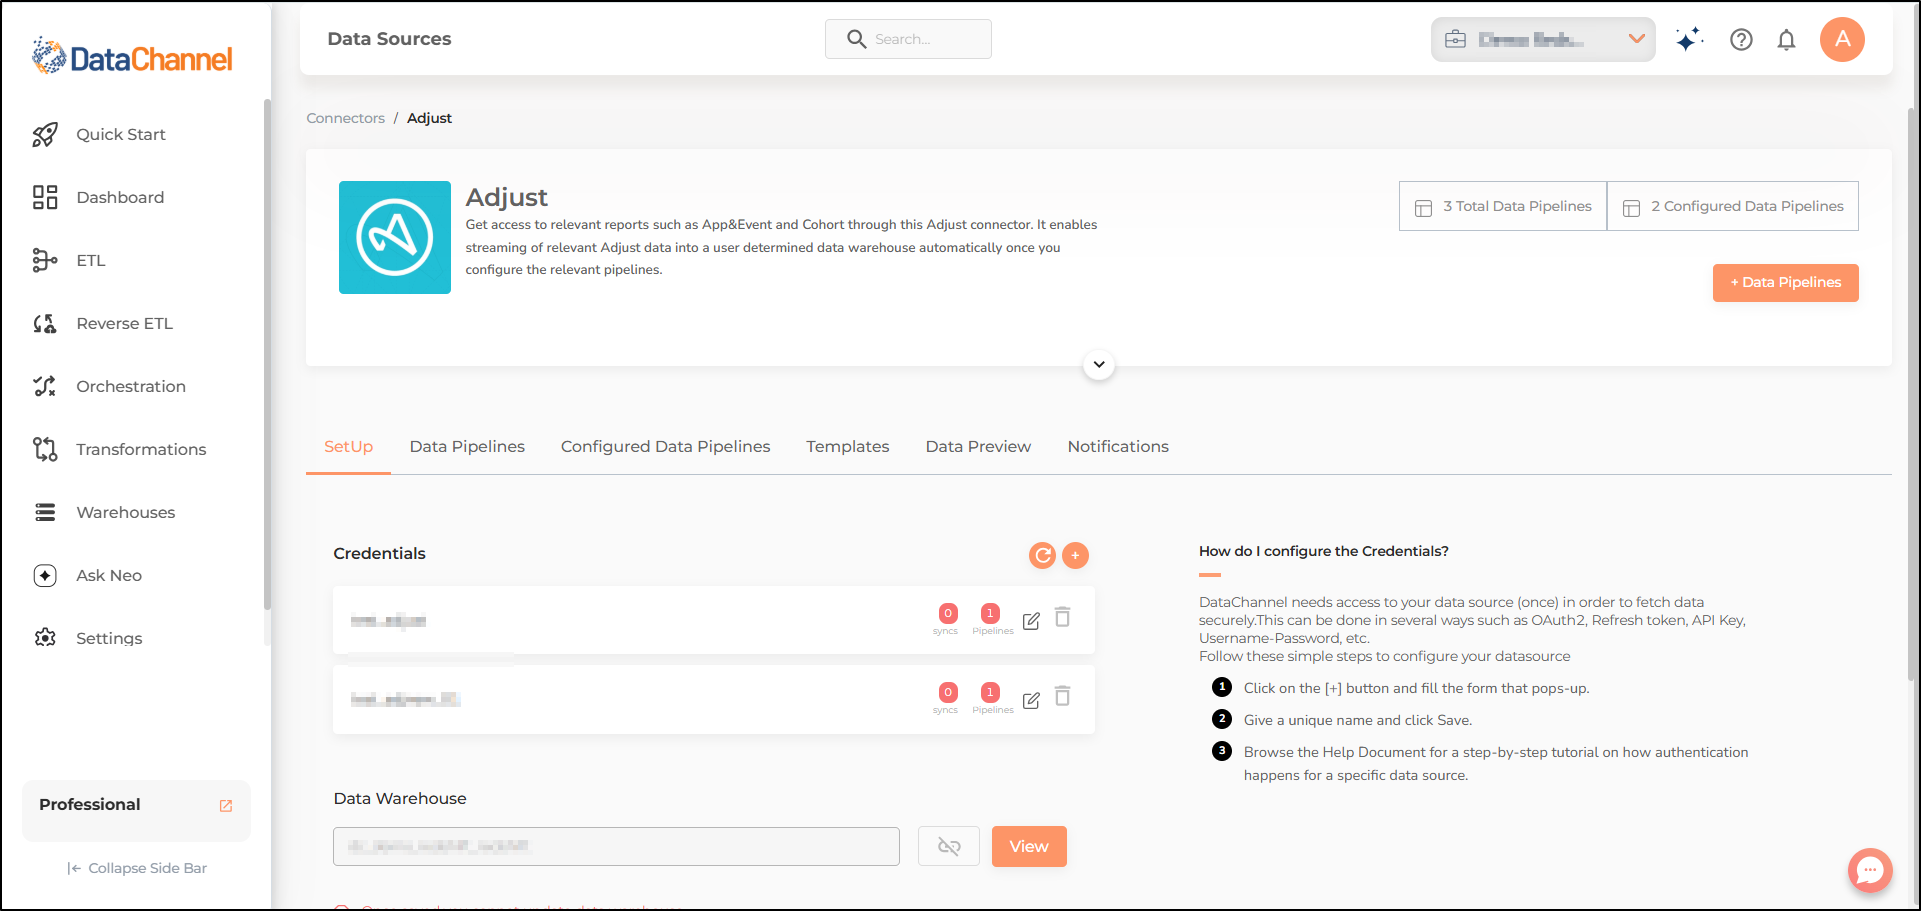Click the sparkle AI icon in header
This screenshot has height=911, width=1921.
[x=1689, y=40]
